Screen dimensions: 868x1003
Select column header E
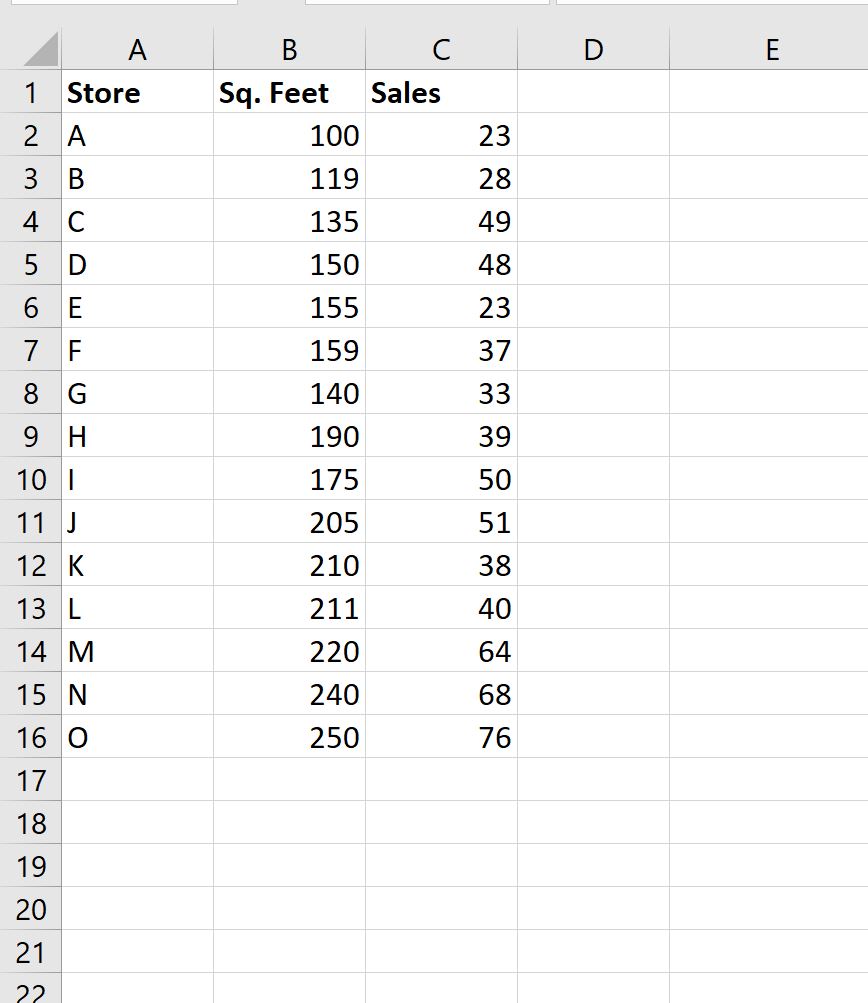coord(771,47)
